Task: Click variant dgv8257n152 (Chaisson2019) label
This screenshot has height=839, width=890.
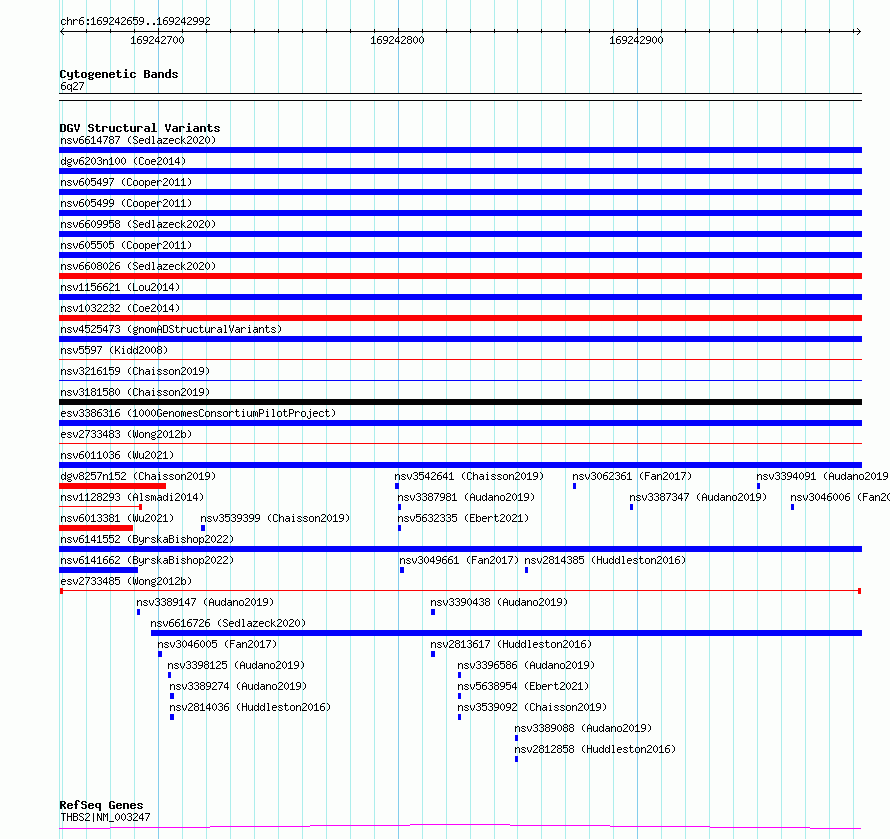Action: click(138, 476)
